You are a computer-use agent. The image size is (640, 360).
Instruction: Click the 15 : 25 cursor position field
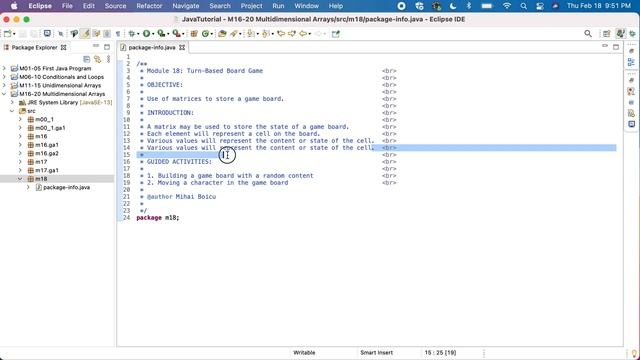(x=440, y=353)
